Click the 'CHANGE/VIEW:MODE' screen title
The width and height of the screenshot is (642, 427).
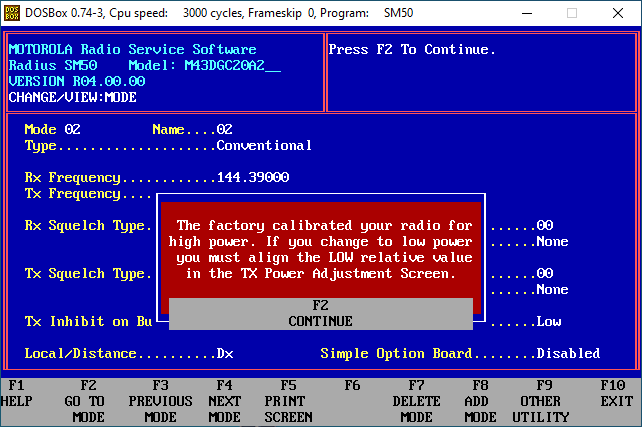[72, 97]
